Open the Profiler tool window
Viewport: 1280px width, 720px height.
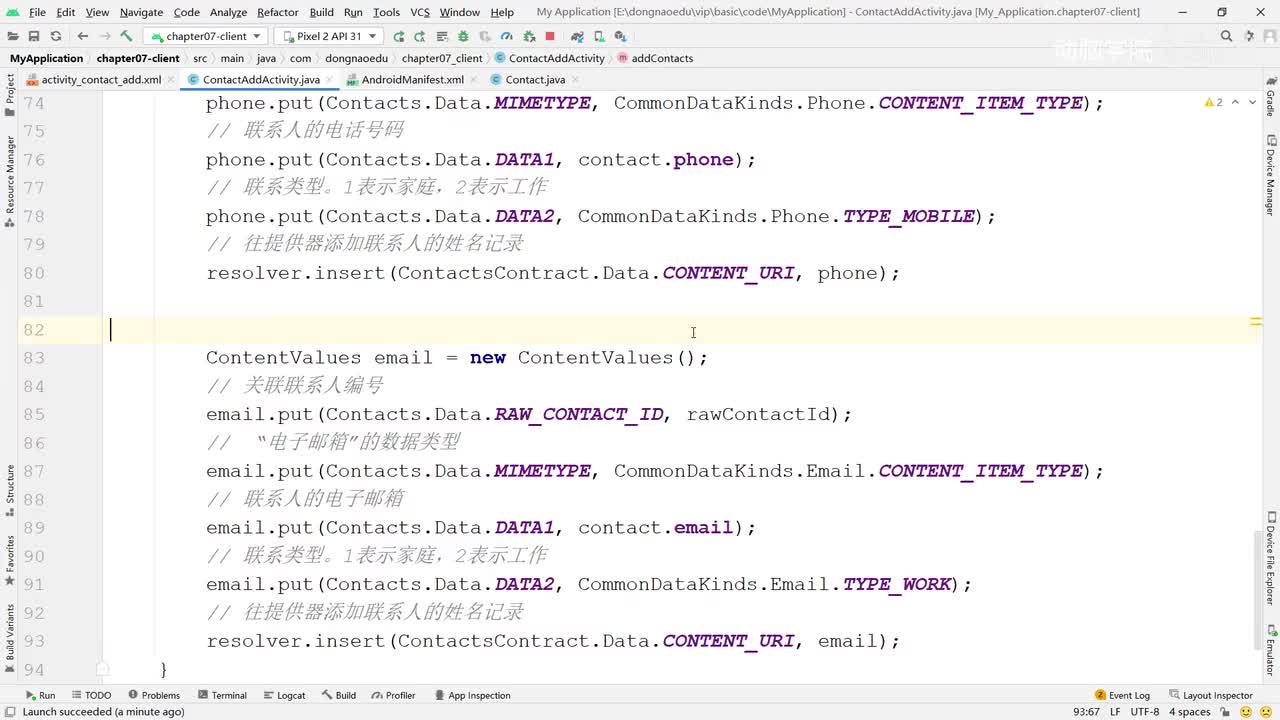point(393,695)
